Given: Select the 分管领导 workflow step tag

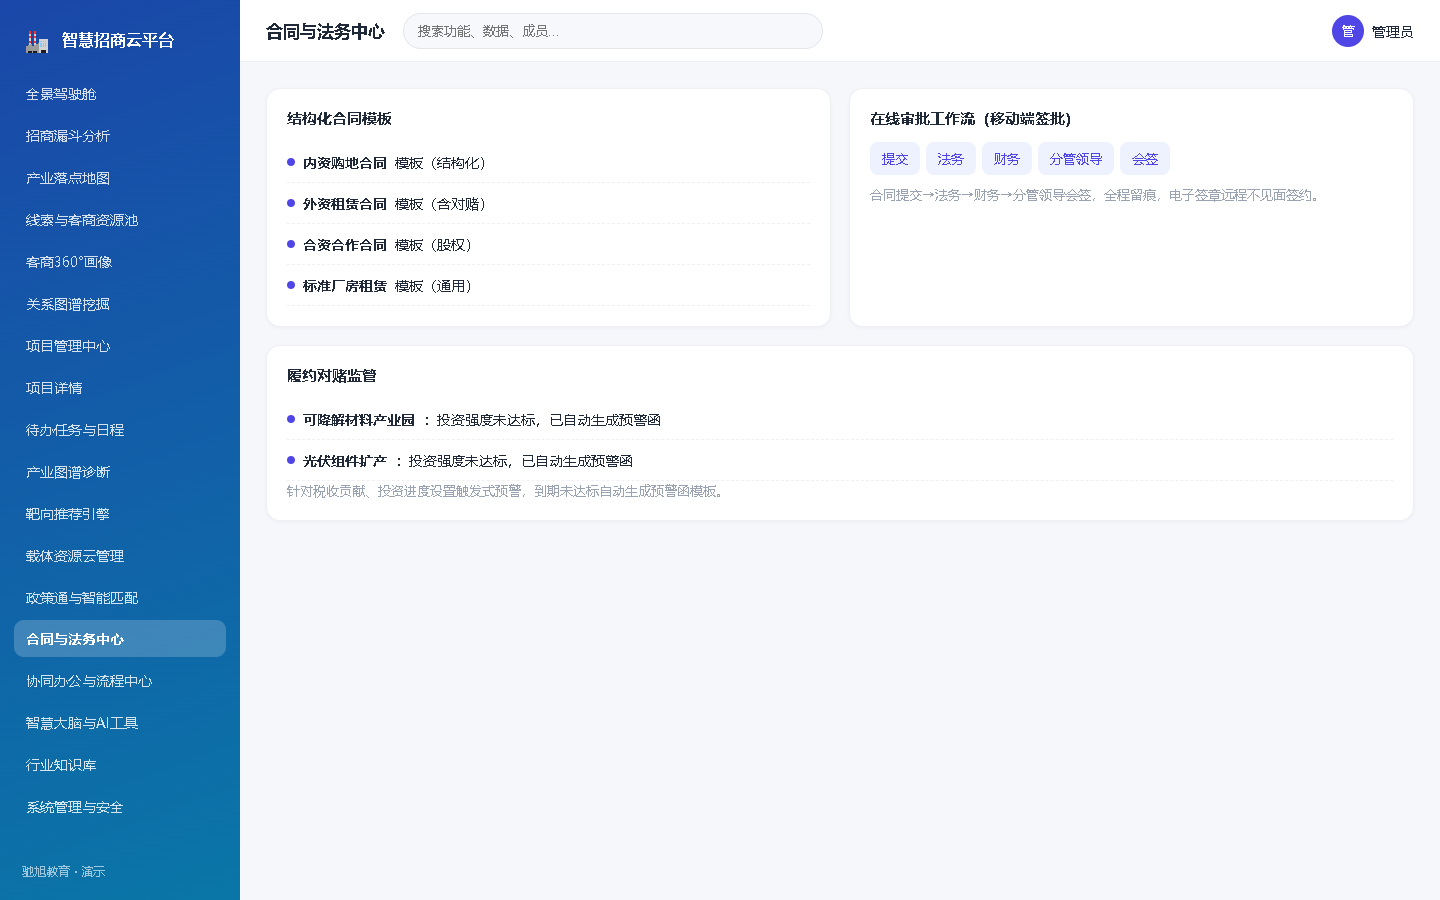Looking at the screenshot, I should [x=1076, y=159].
